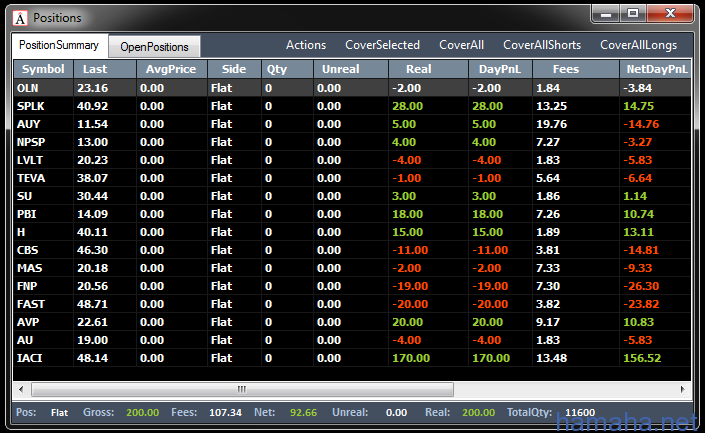Image resolution: width=705 pixels, height=433 pixels.
Task: Click the Qty column header
Action: tap(287, 69)
